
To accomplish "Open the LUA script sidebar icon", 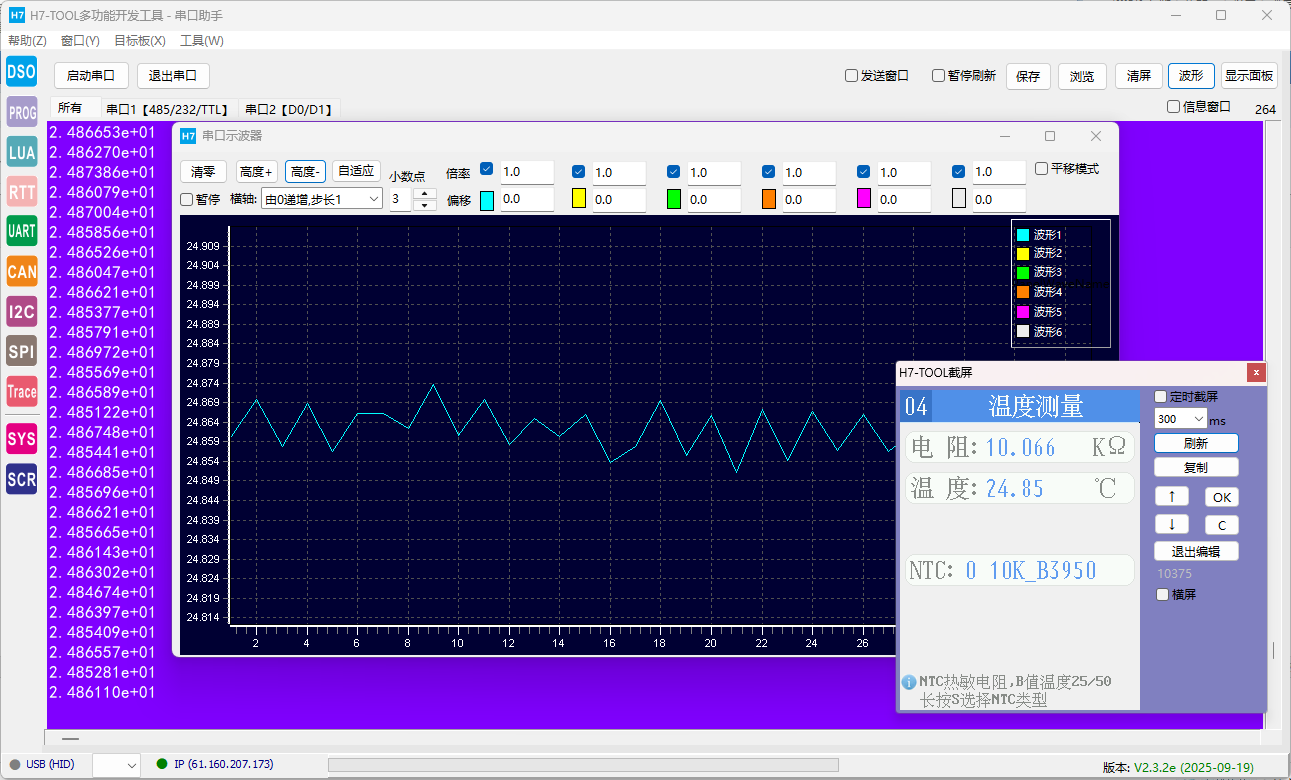I will pyautogui.click(x=21, y=152).
